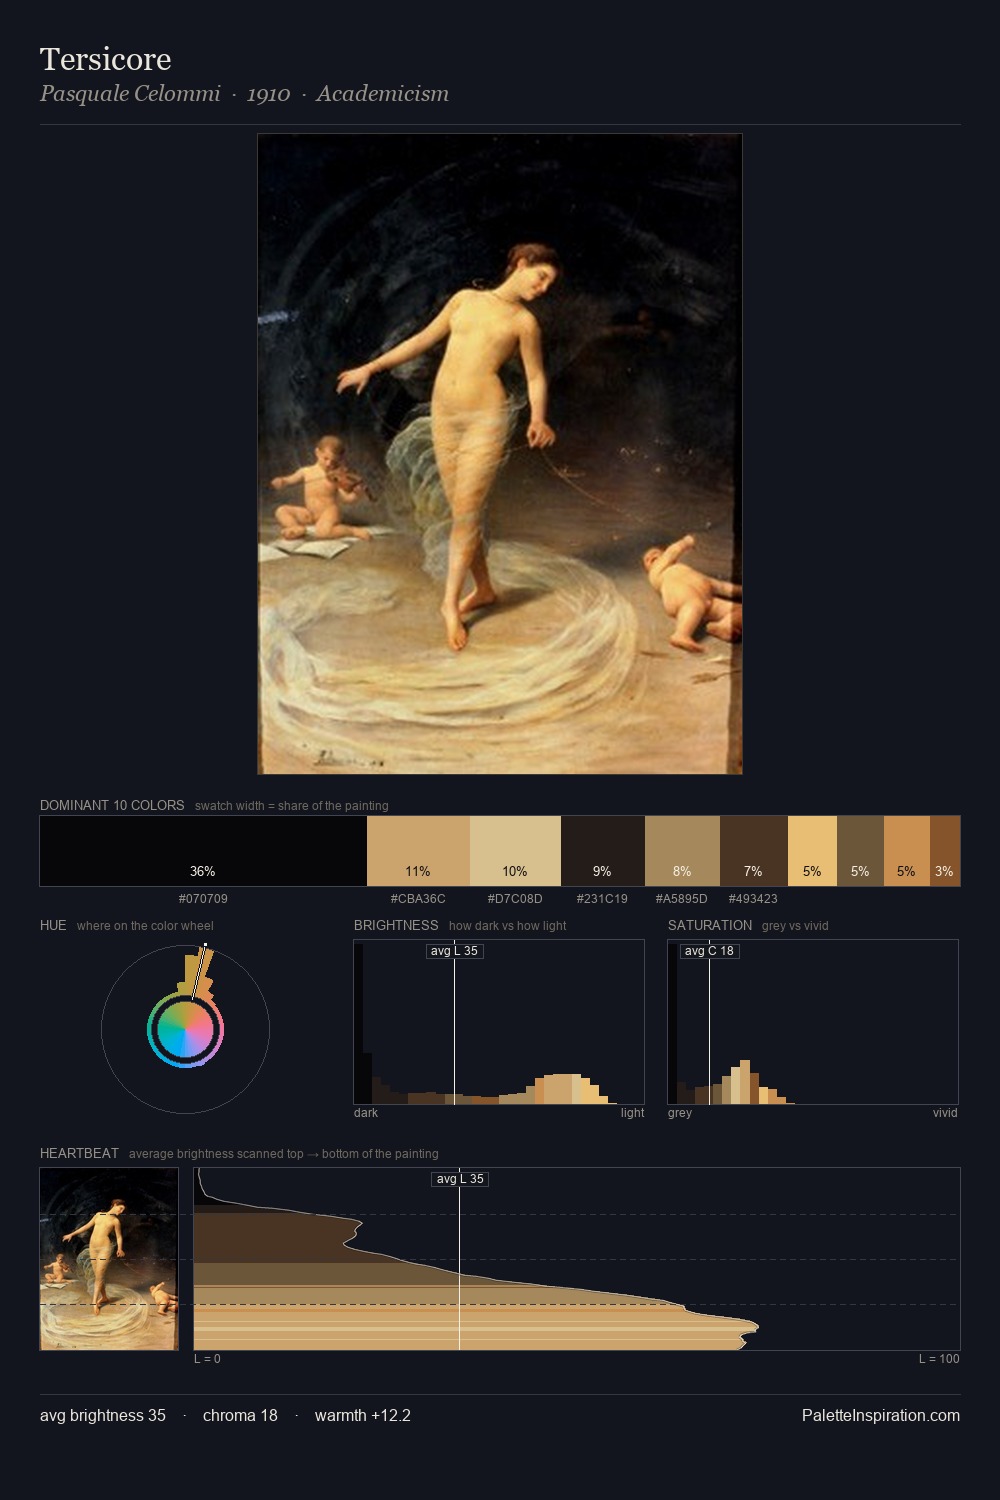The width and height of the screenshot is (1000, 1500).
Task: Select the 9% dark brown swatch
Action: [603, 851]
